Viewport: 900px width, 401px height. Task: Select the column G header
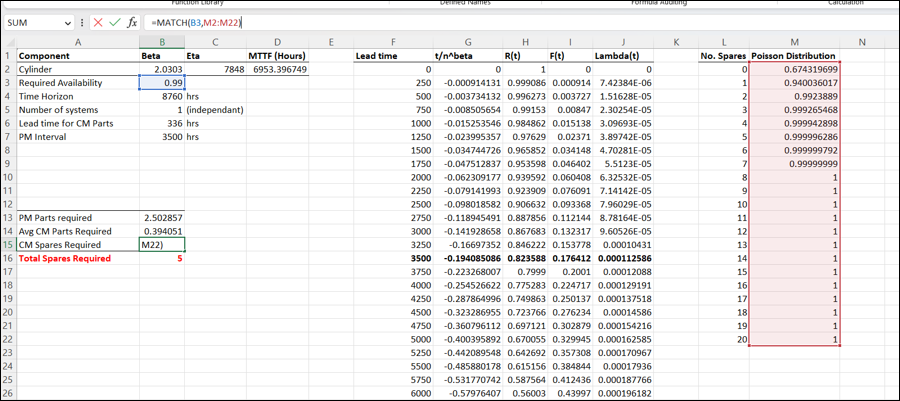coord(468,42)
